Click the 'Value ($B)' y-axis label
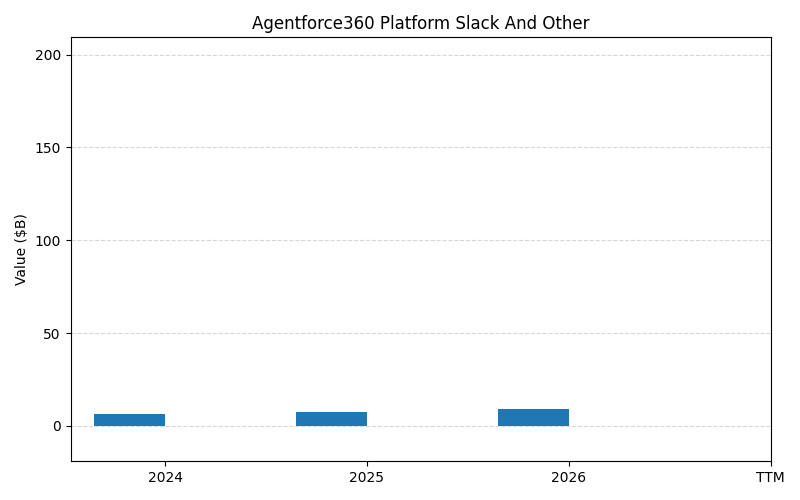The height and width of the screenshot is (500, 800). (x=20, y=250)
